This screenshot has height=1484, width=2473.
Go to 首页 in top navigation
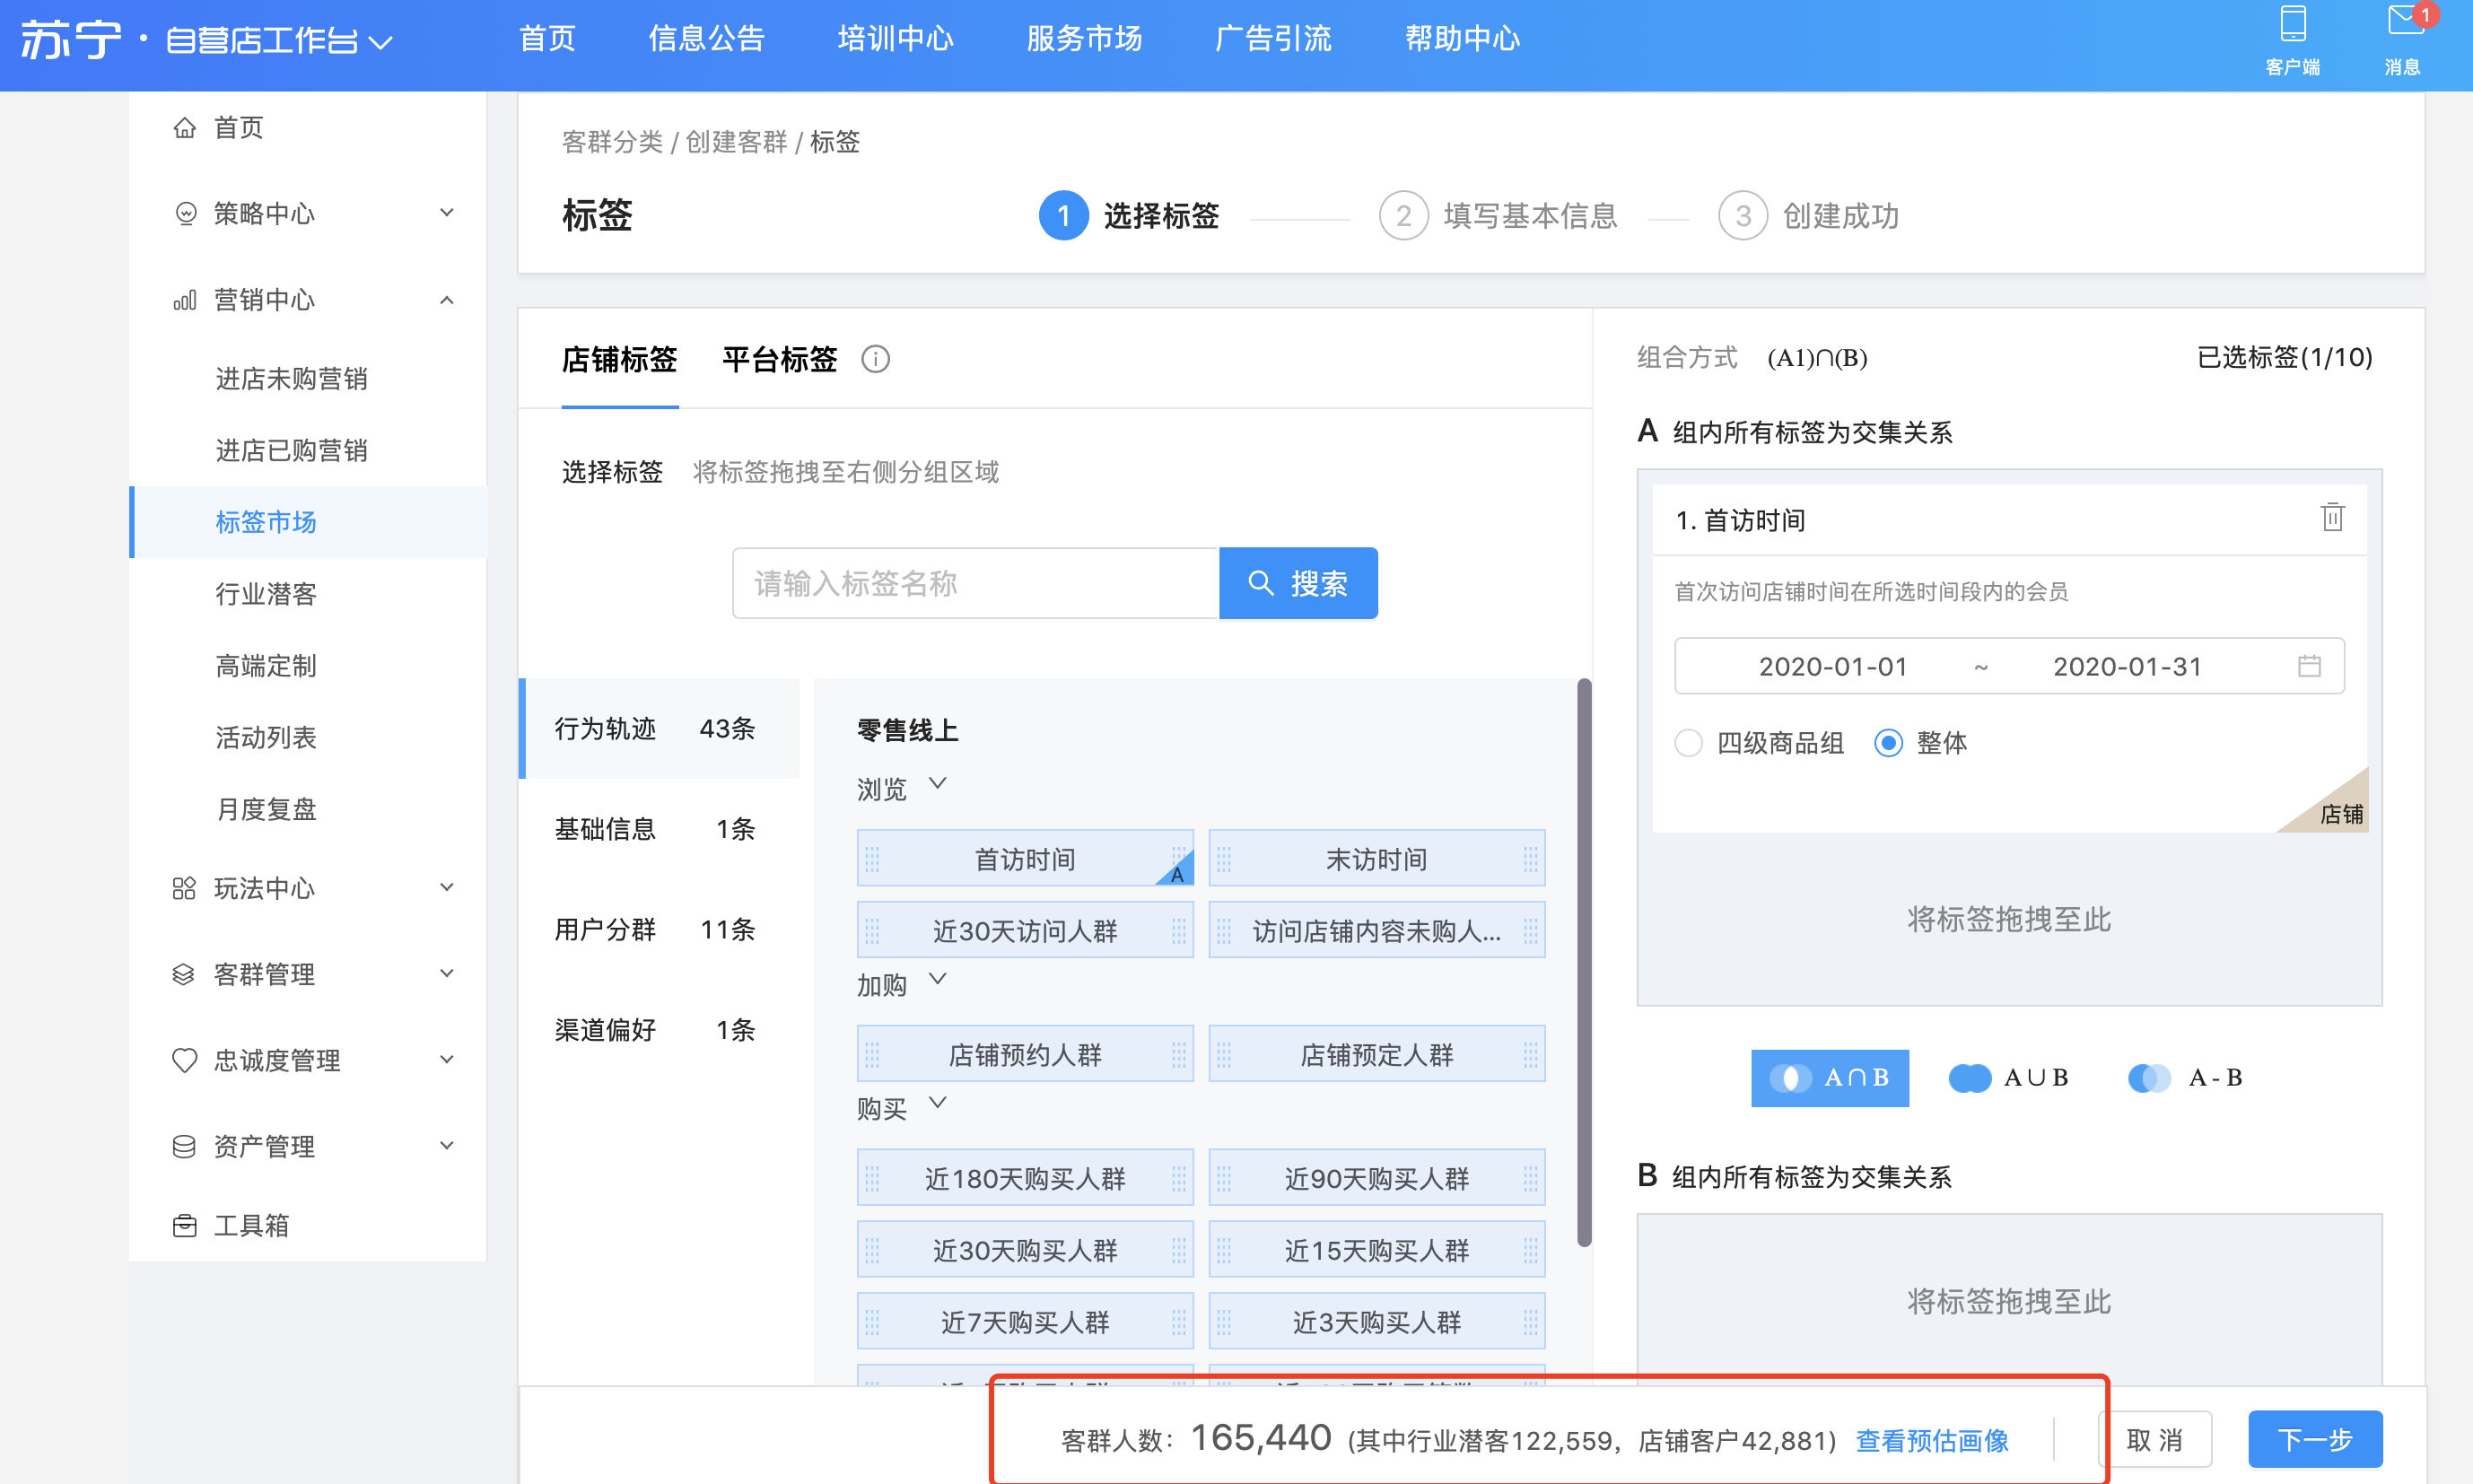[547, 38]
